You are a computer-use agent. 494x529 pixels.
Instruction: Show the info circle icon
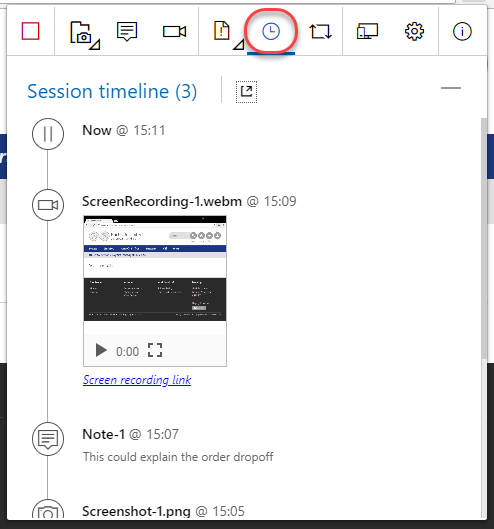point(462,32)
